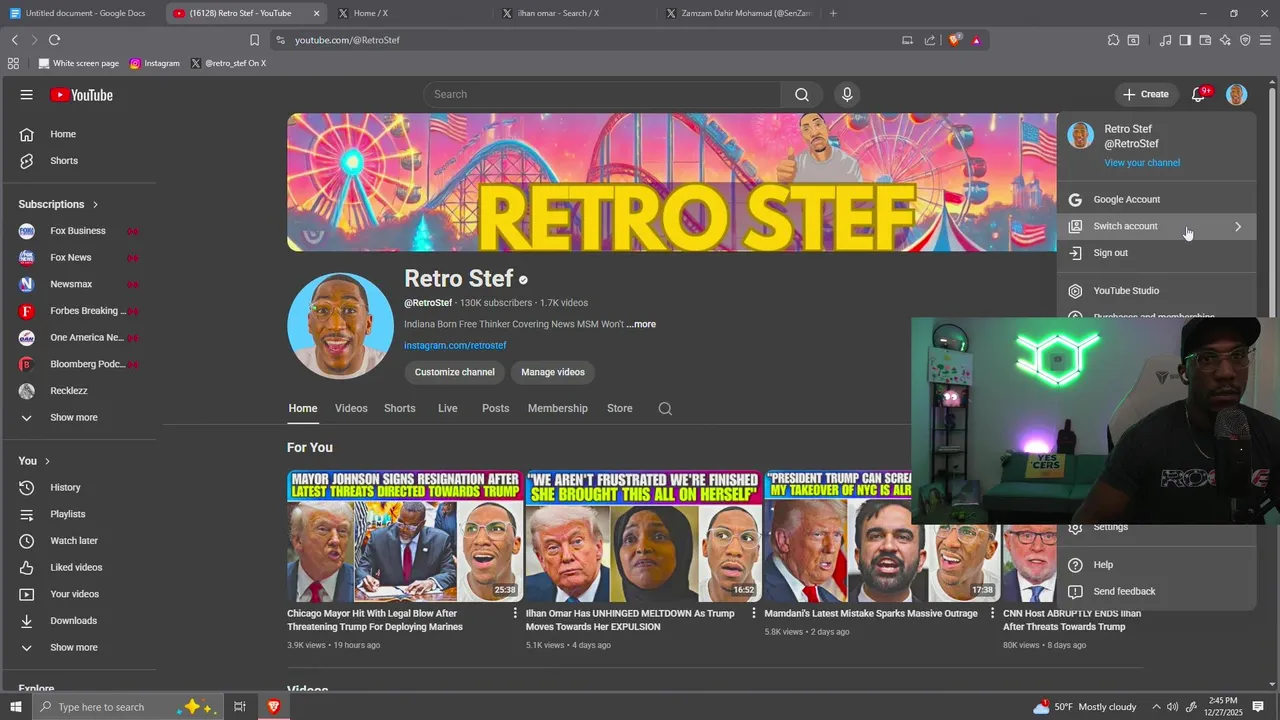1280x720 pixels.
Task: Open the Store channel tab
Action: tap(620, 408)
